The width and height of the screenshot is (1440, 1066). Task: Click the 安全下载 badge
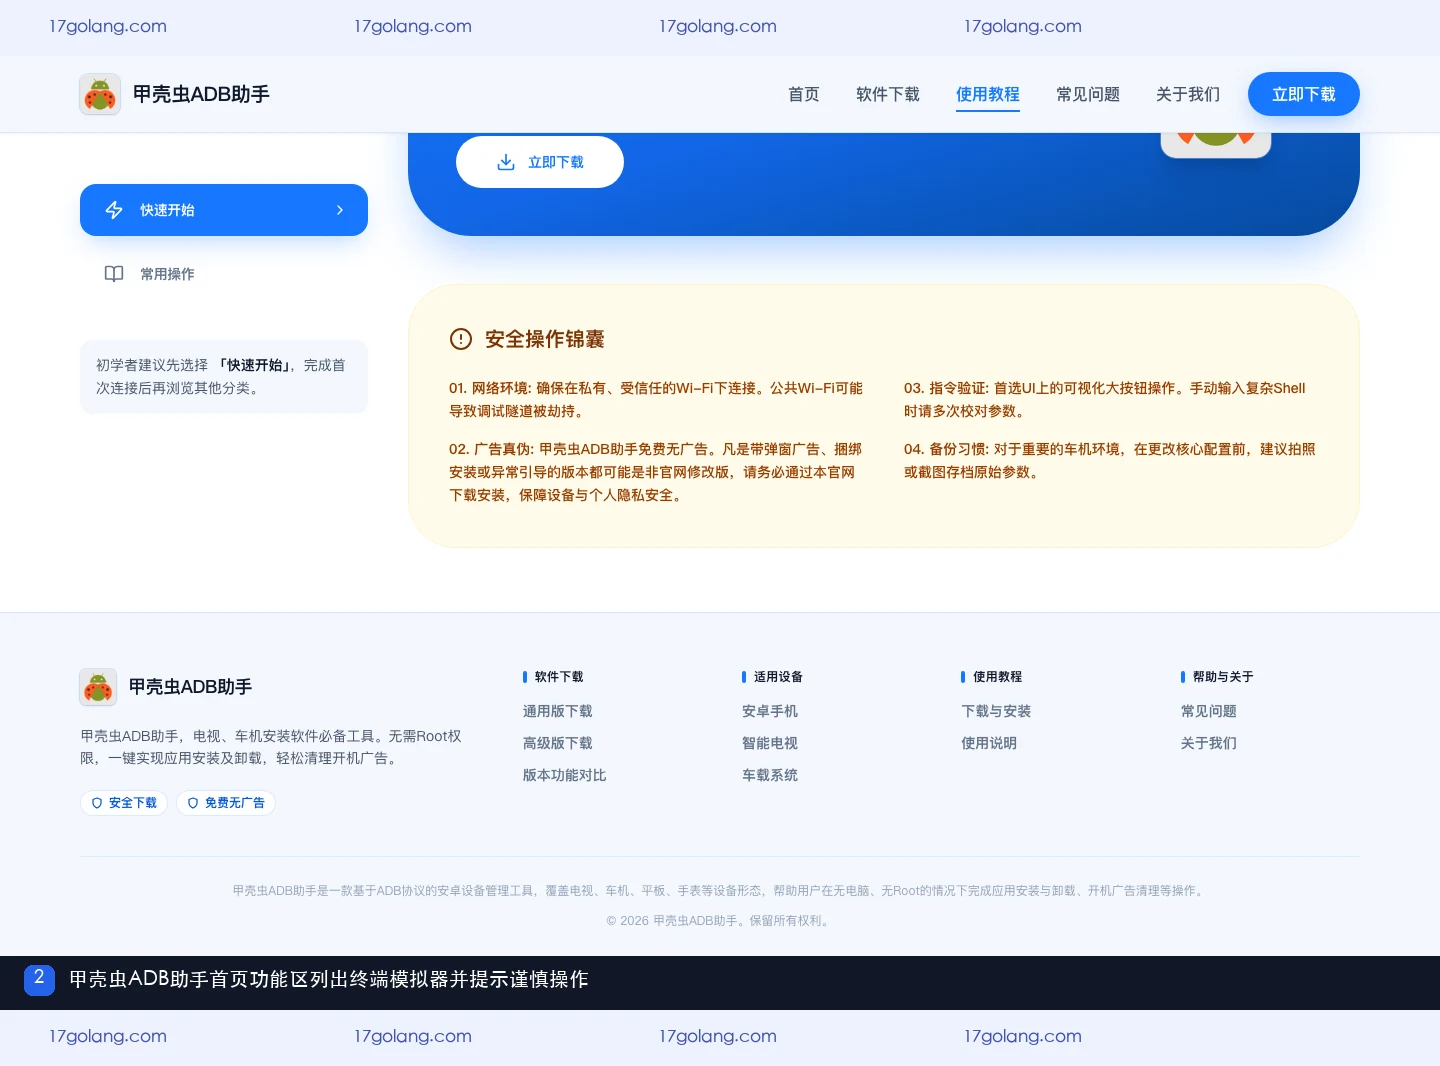[x=124, y=803]
